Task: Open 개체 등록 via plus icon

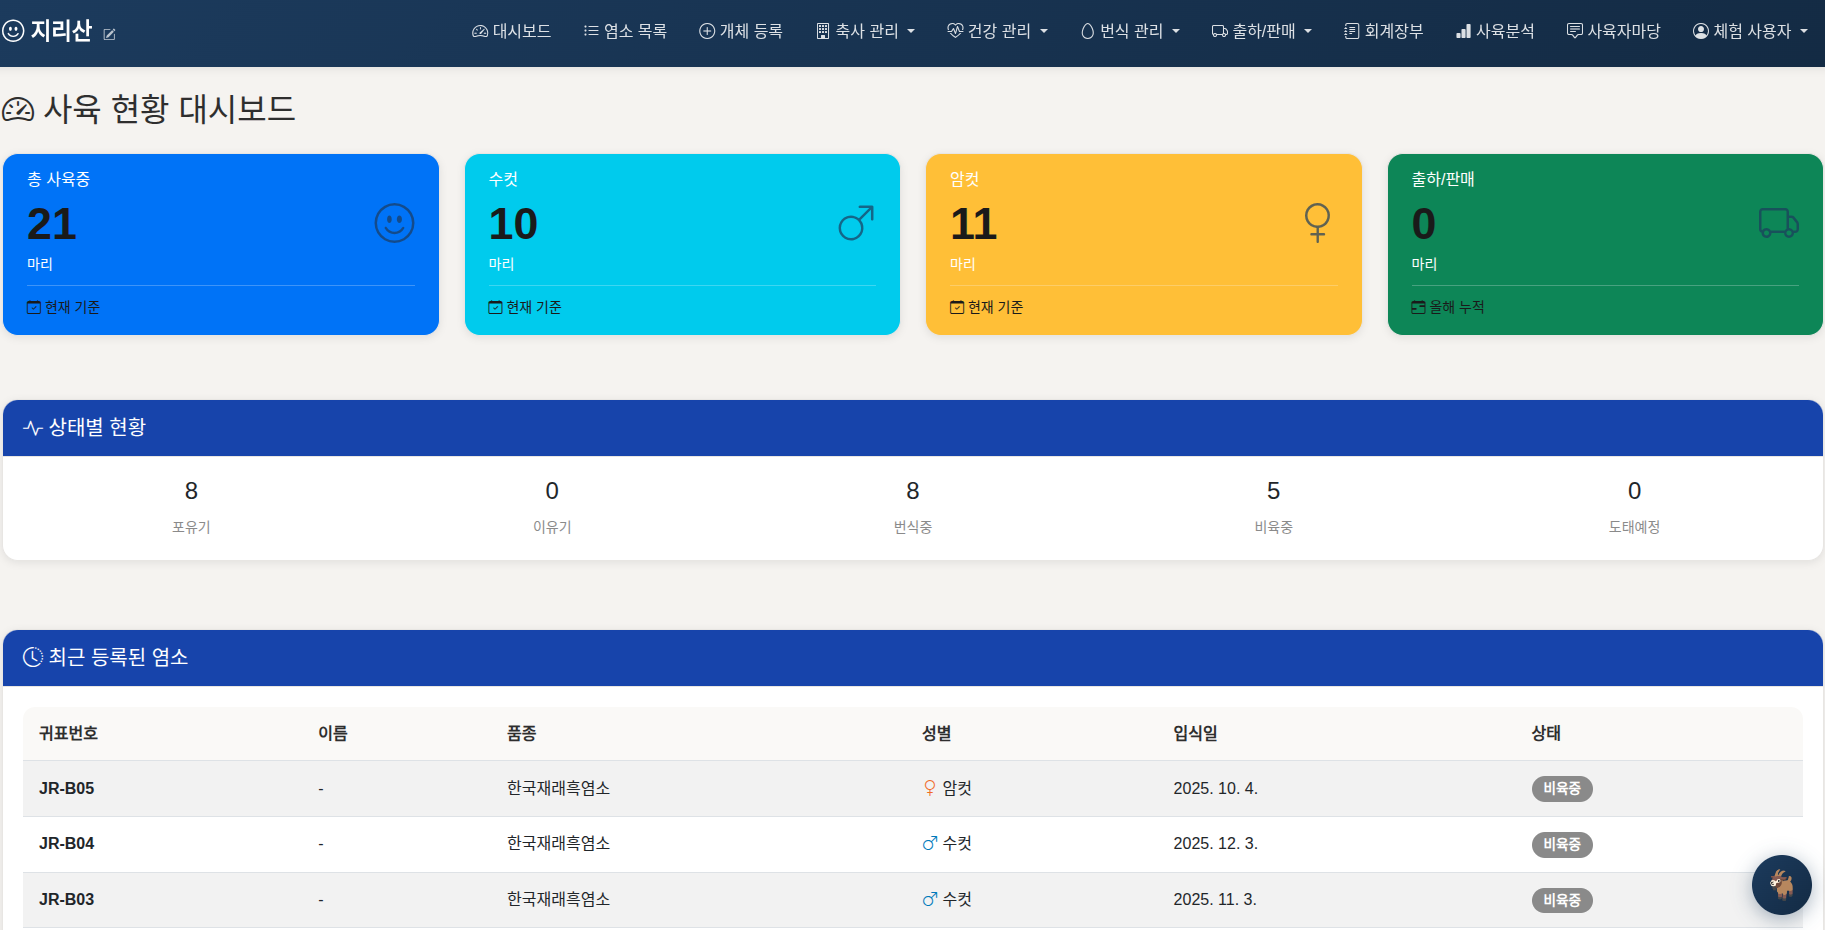Action: point(740,31)
